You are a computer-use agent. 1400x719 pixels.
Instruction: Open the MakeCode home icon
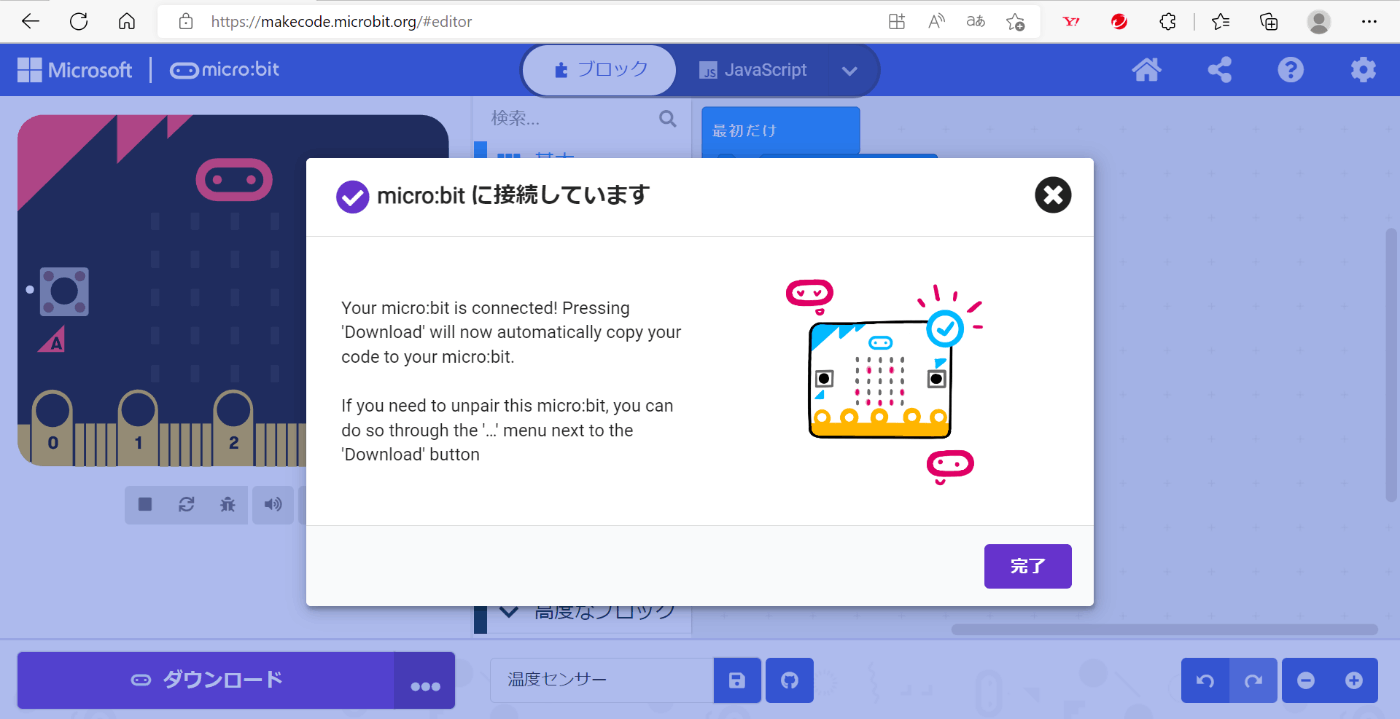pyautogui.click(x=1146, y=70)
